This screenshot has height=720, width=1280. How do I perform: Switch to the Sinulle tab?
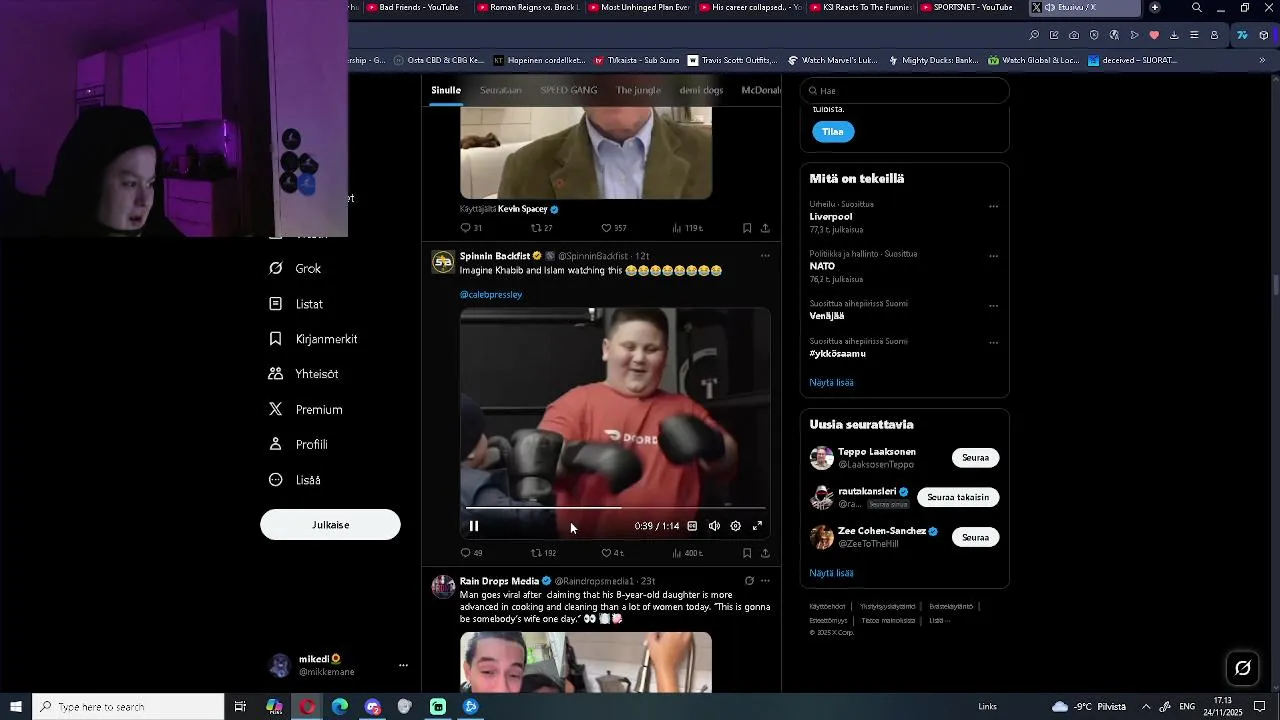(446, 90)
